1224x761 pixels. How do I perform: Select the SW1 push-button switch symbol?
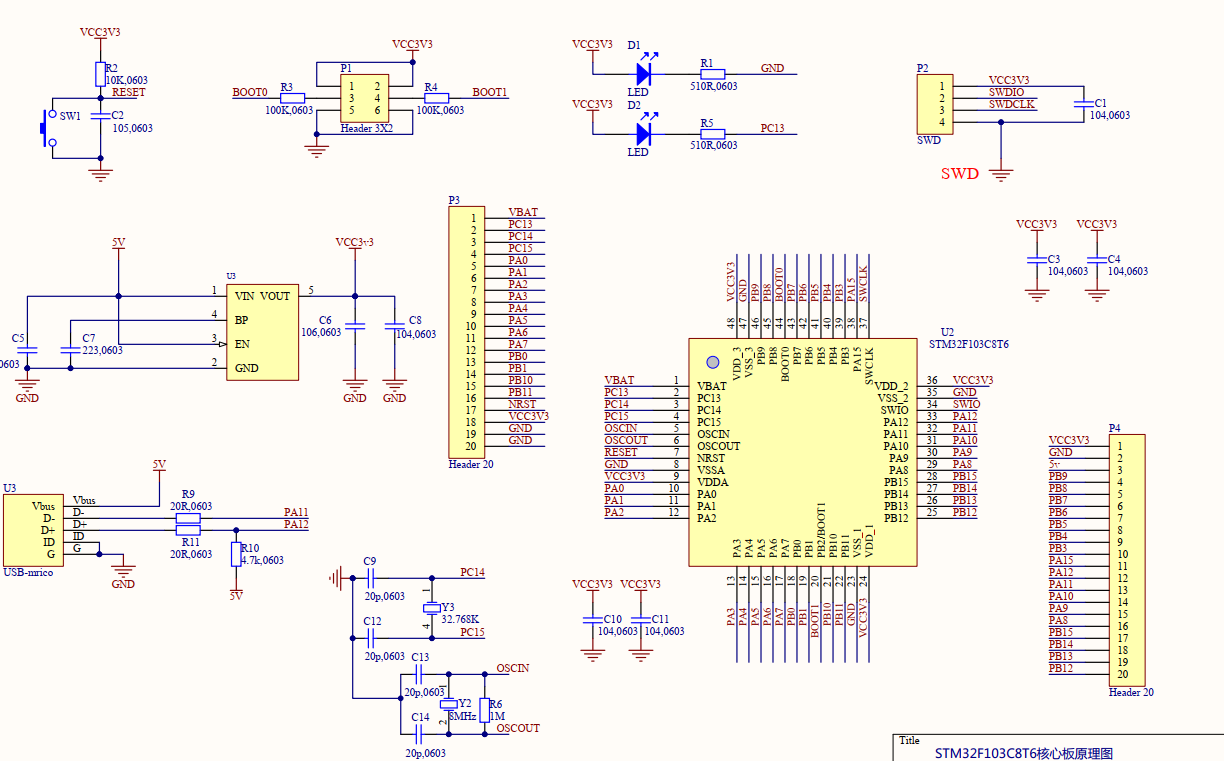tap(47, 128)
